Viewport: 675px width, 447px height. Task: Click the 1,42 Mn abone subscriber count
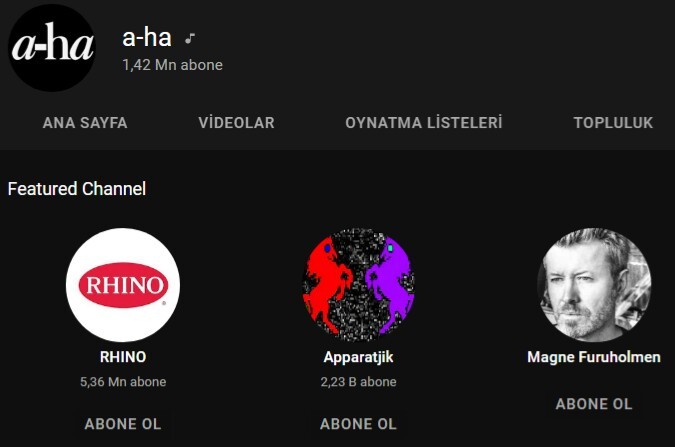[x=173, y=65]
